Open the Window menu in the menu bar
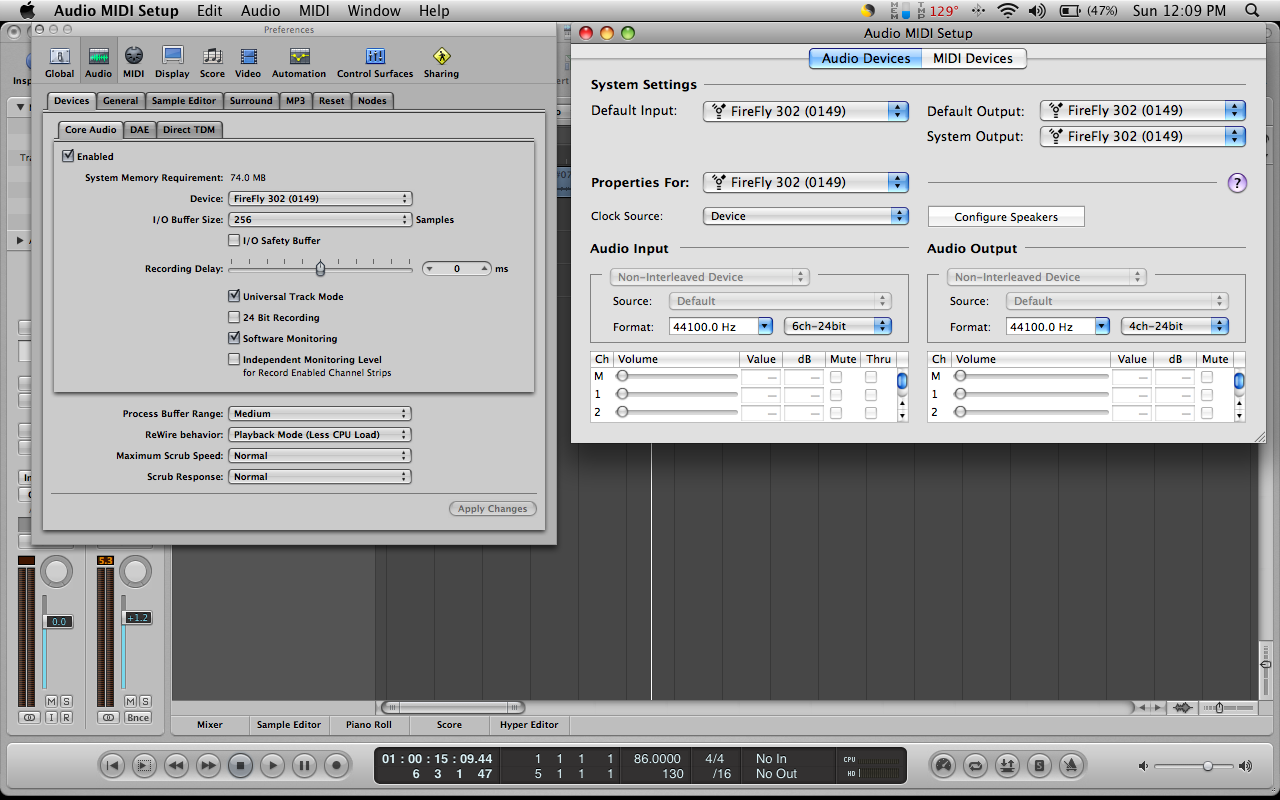This screenshot has height=800, width=1280. 373,11
